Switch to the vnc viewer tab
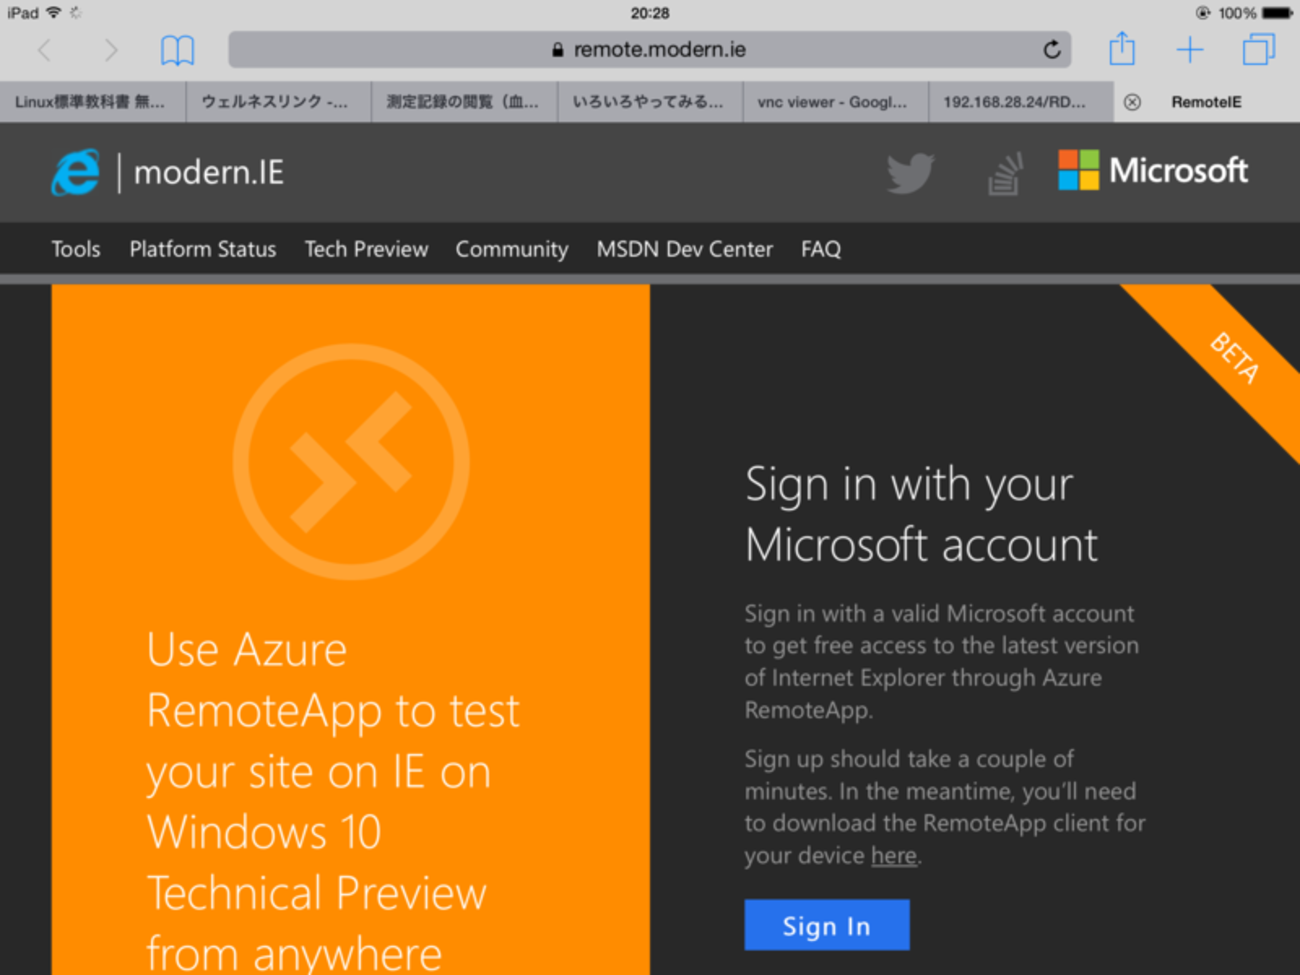The height and width of the screenshot is (975, 1300). (834, 102)
